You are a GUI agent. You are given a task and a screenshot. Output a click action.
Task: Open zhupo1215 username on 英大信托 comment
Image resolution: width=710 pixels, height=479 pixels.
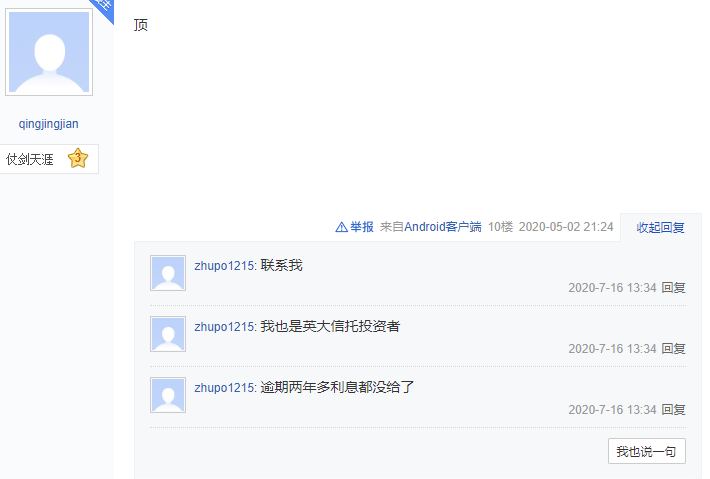(x=225, y=326)
